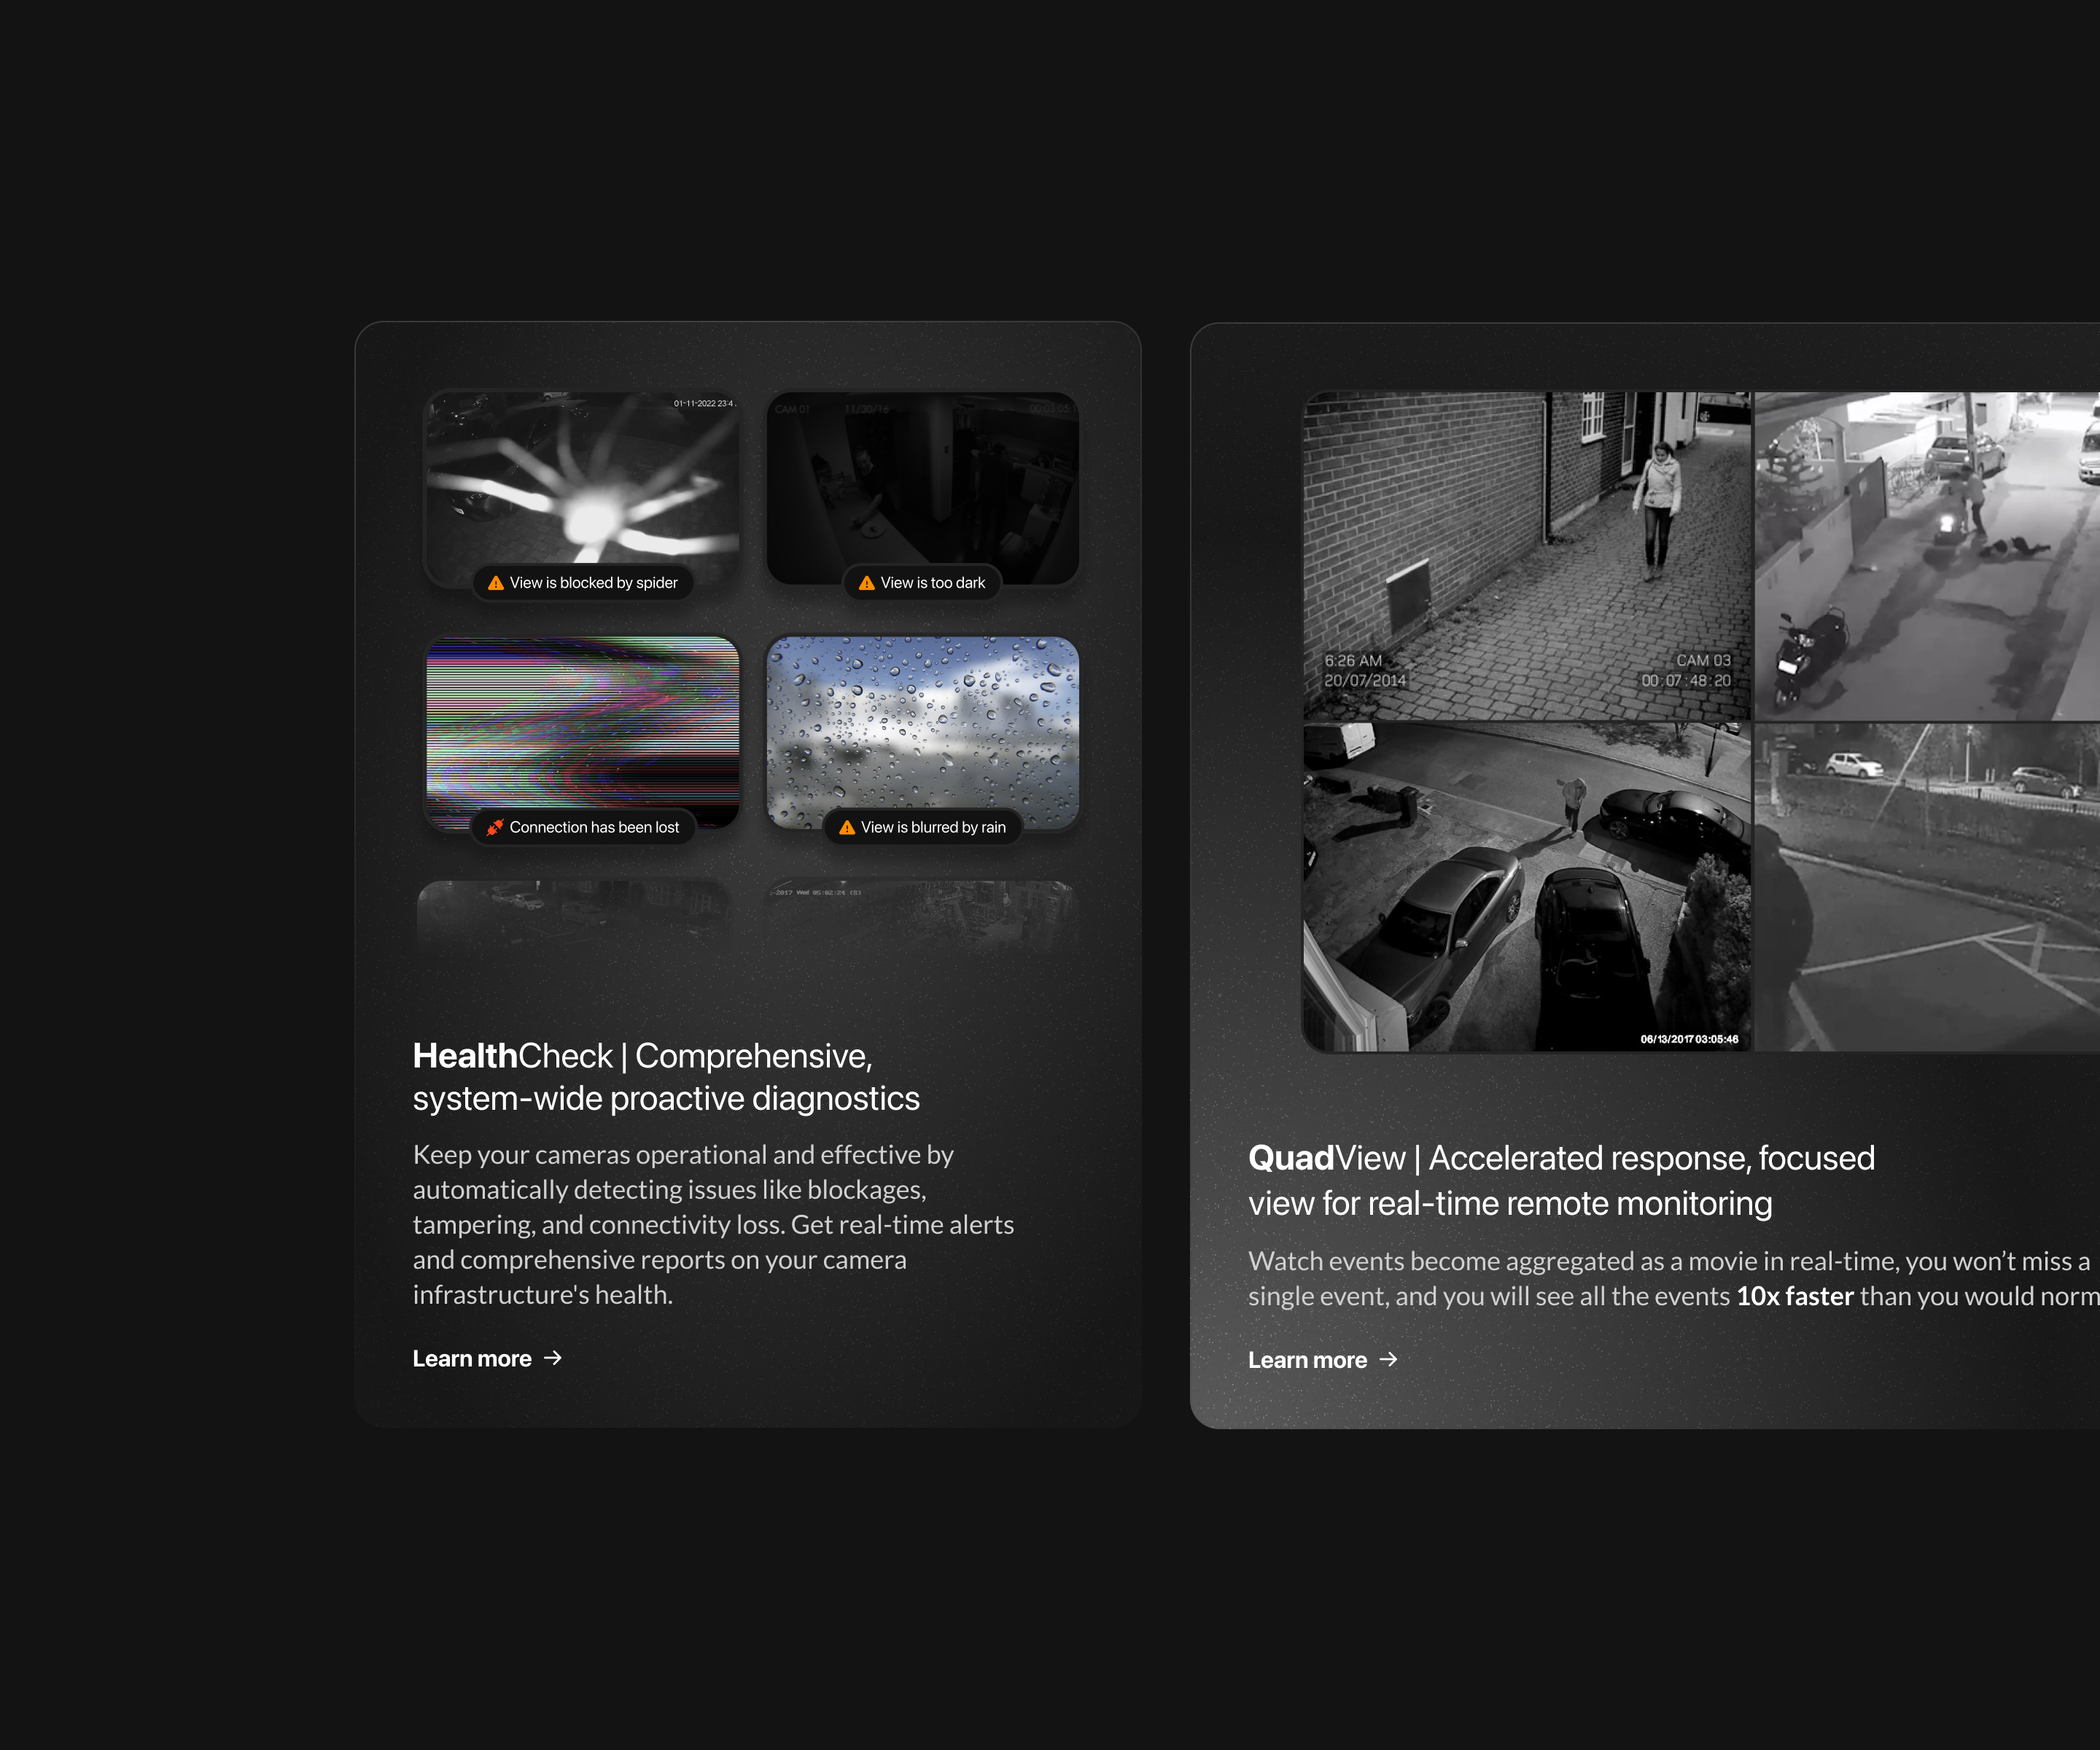Click 'CAM 03' overlay text
This screenshot has height=1750, width=2100.
pyautogui.click(x=1703, y=660)
